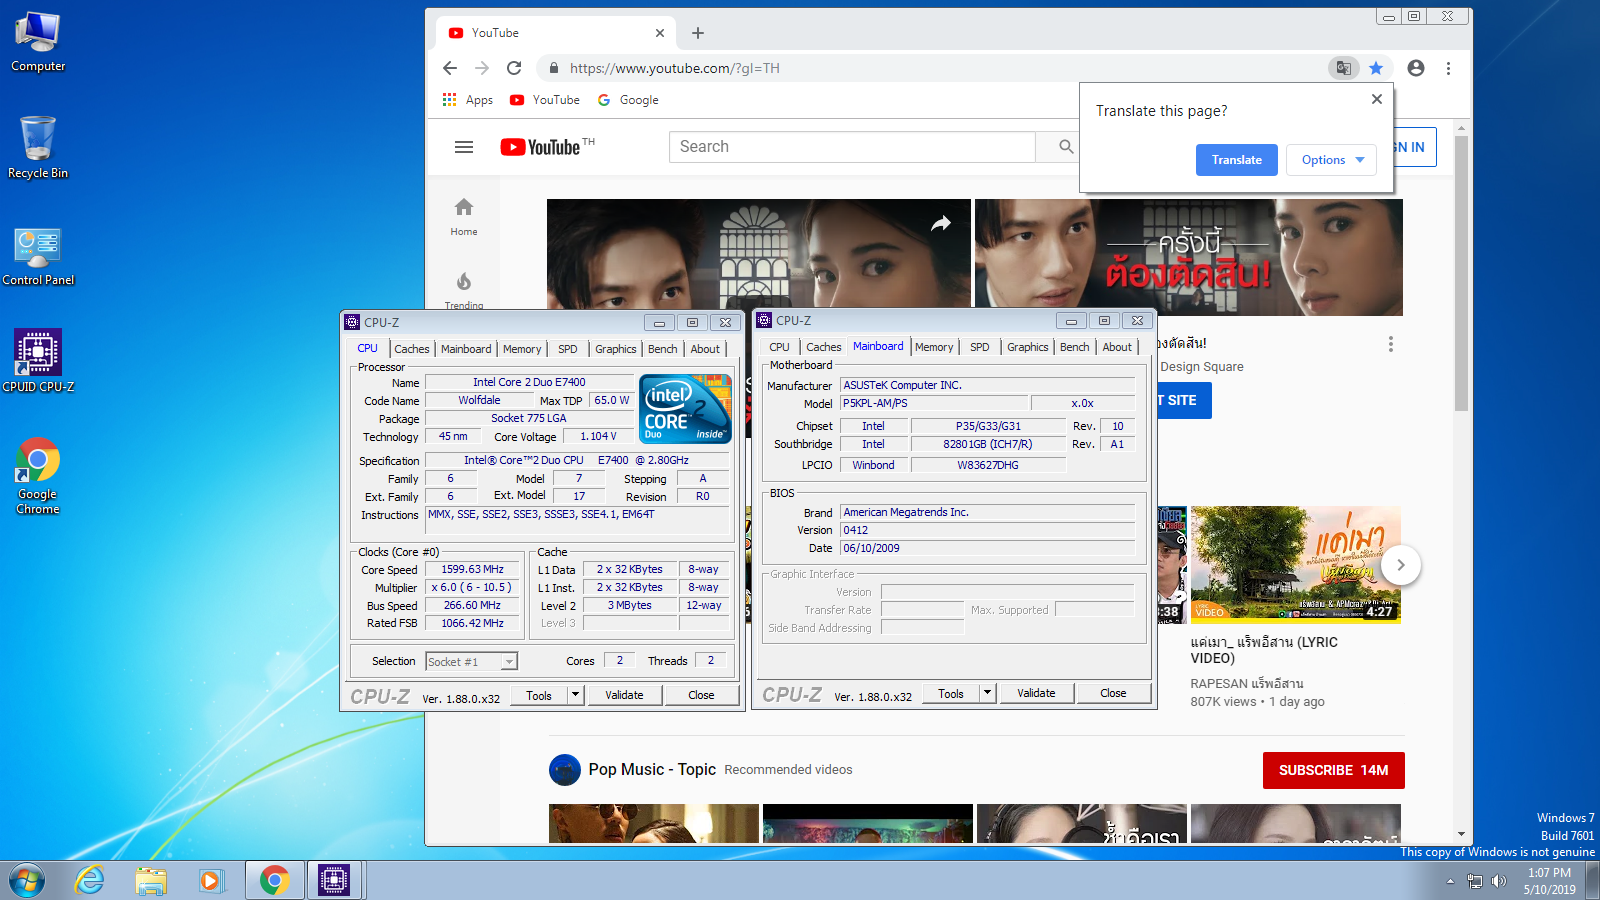Click the bookmark star icon
Image resolution: width=1600 pixels, height=900 pixels.
pyautogui.click(x=1376, y=68)
